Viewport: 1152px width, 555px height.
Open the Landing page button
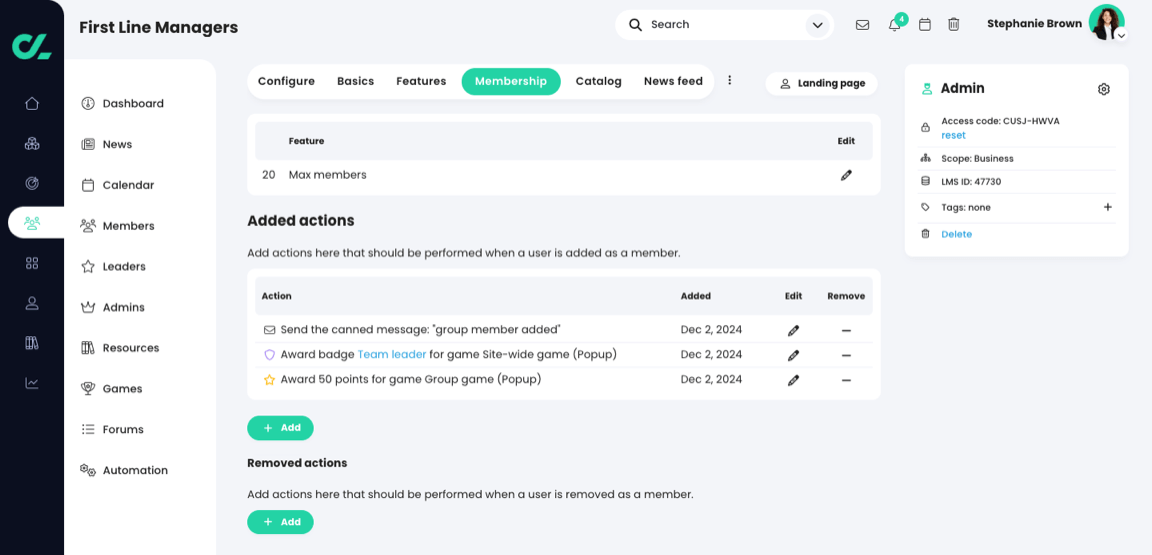[821, 84]
